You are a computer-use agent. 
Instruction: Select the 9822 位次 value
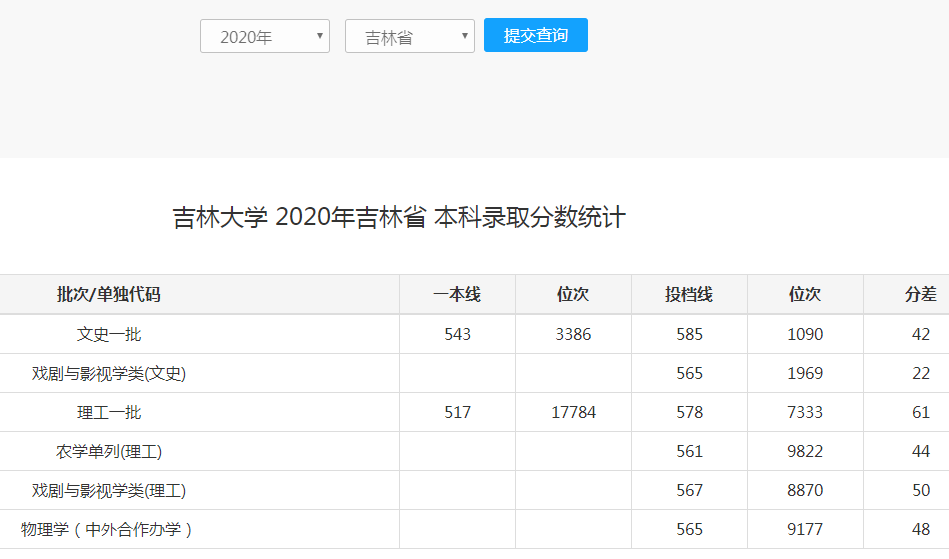(805, 451)
